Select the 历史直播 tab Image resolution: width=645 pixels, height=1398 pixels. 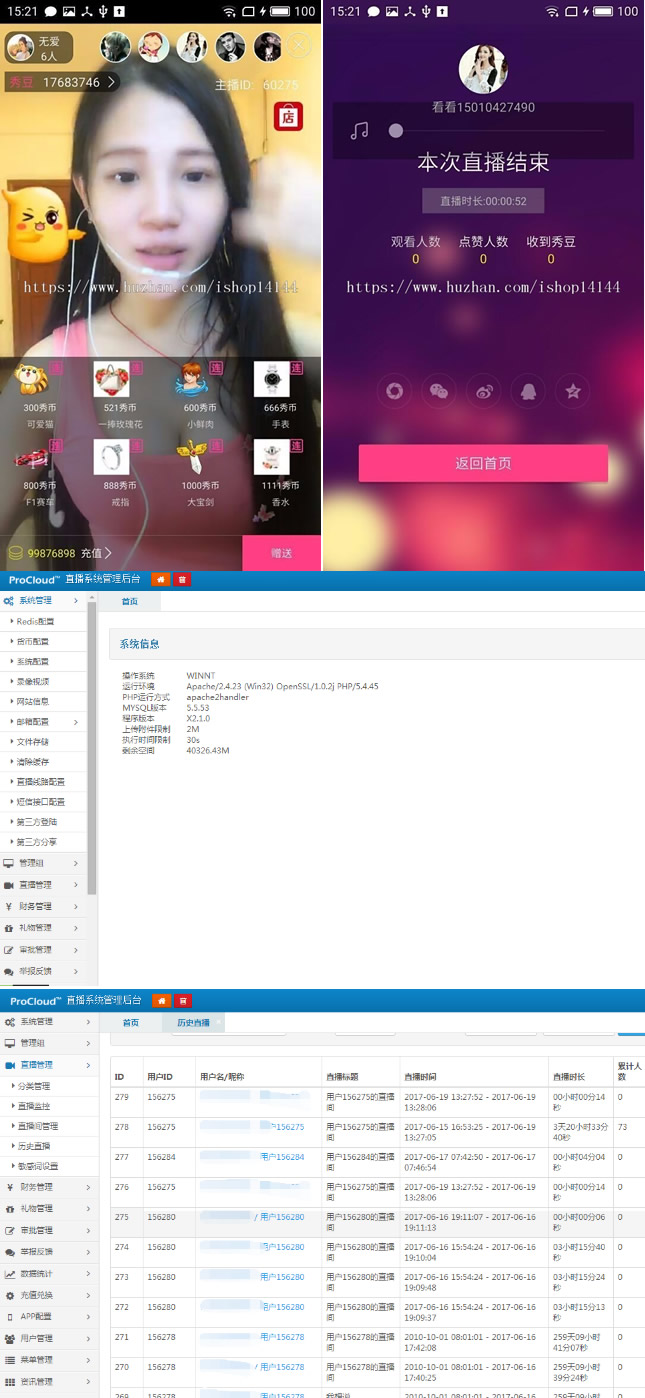click(192, 1023)
